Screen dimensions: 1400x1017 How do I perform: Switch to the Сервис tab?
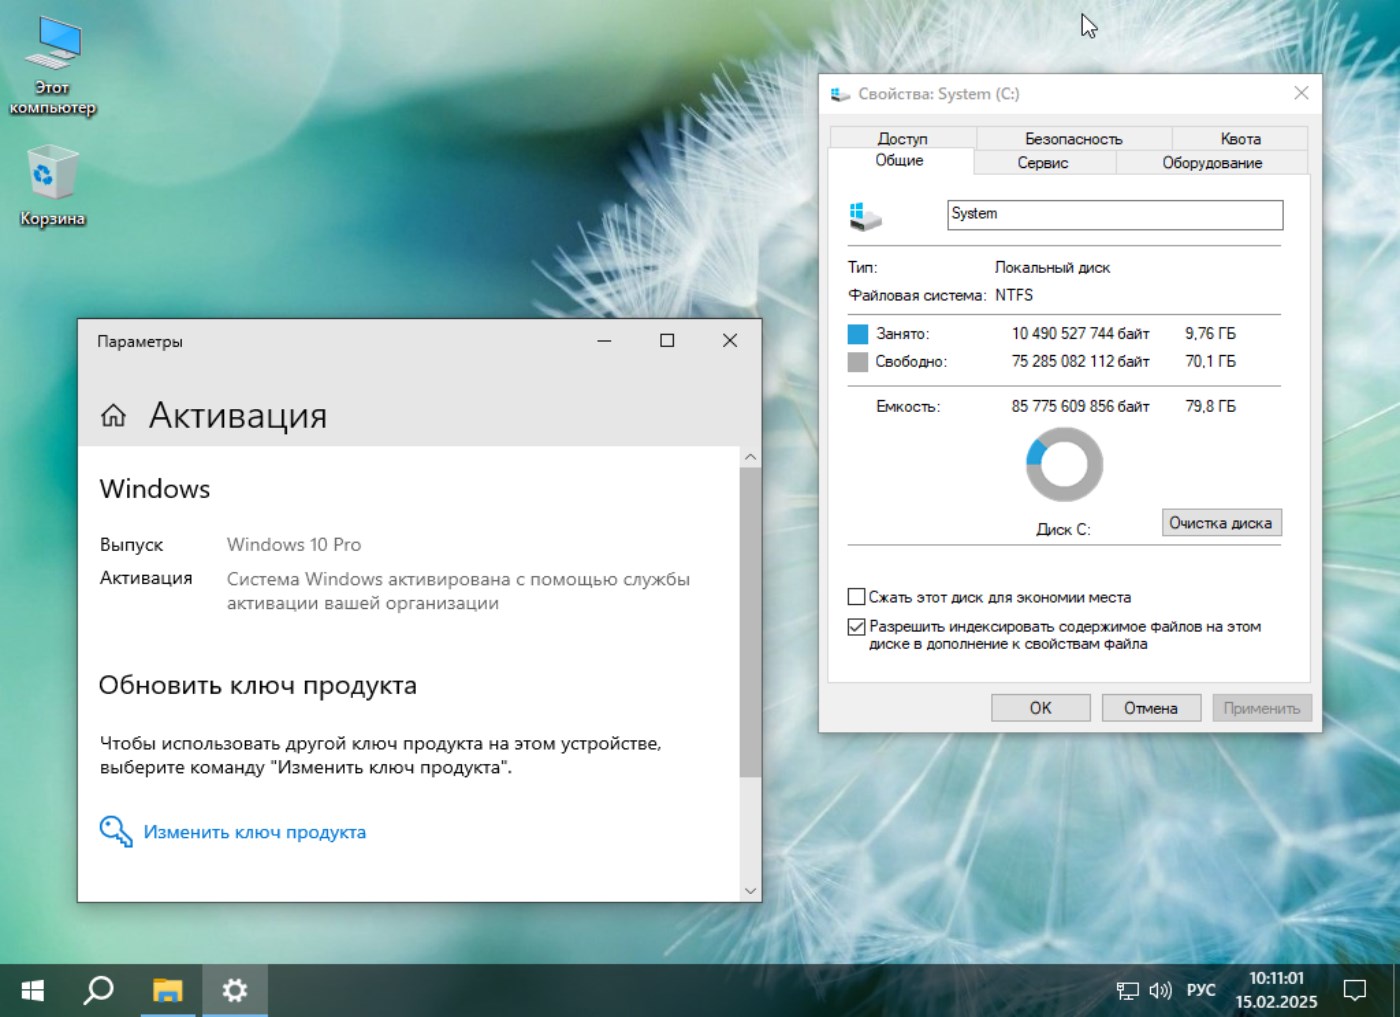tap(1043, 162)
